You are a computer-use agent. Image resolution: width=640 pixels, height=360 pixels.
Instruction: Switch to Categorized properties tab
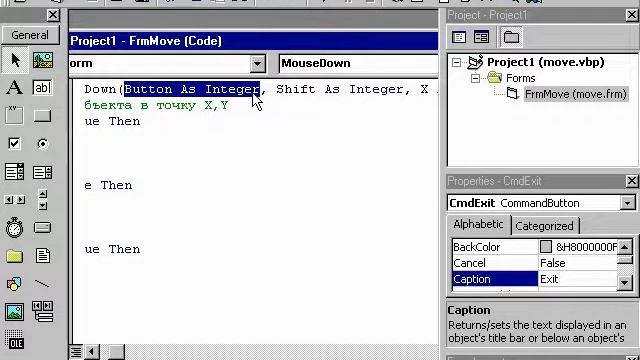pos(544,226)
